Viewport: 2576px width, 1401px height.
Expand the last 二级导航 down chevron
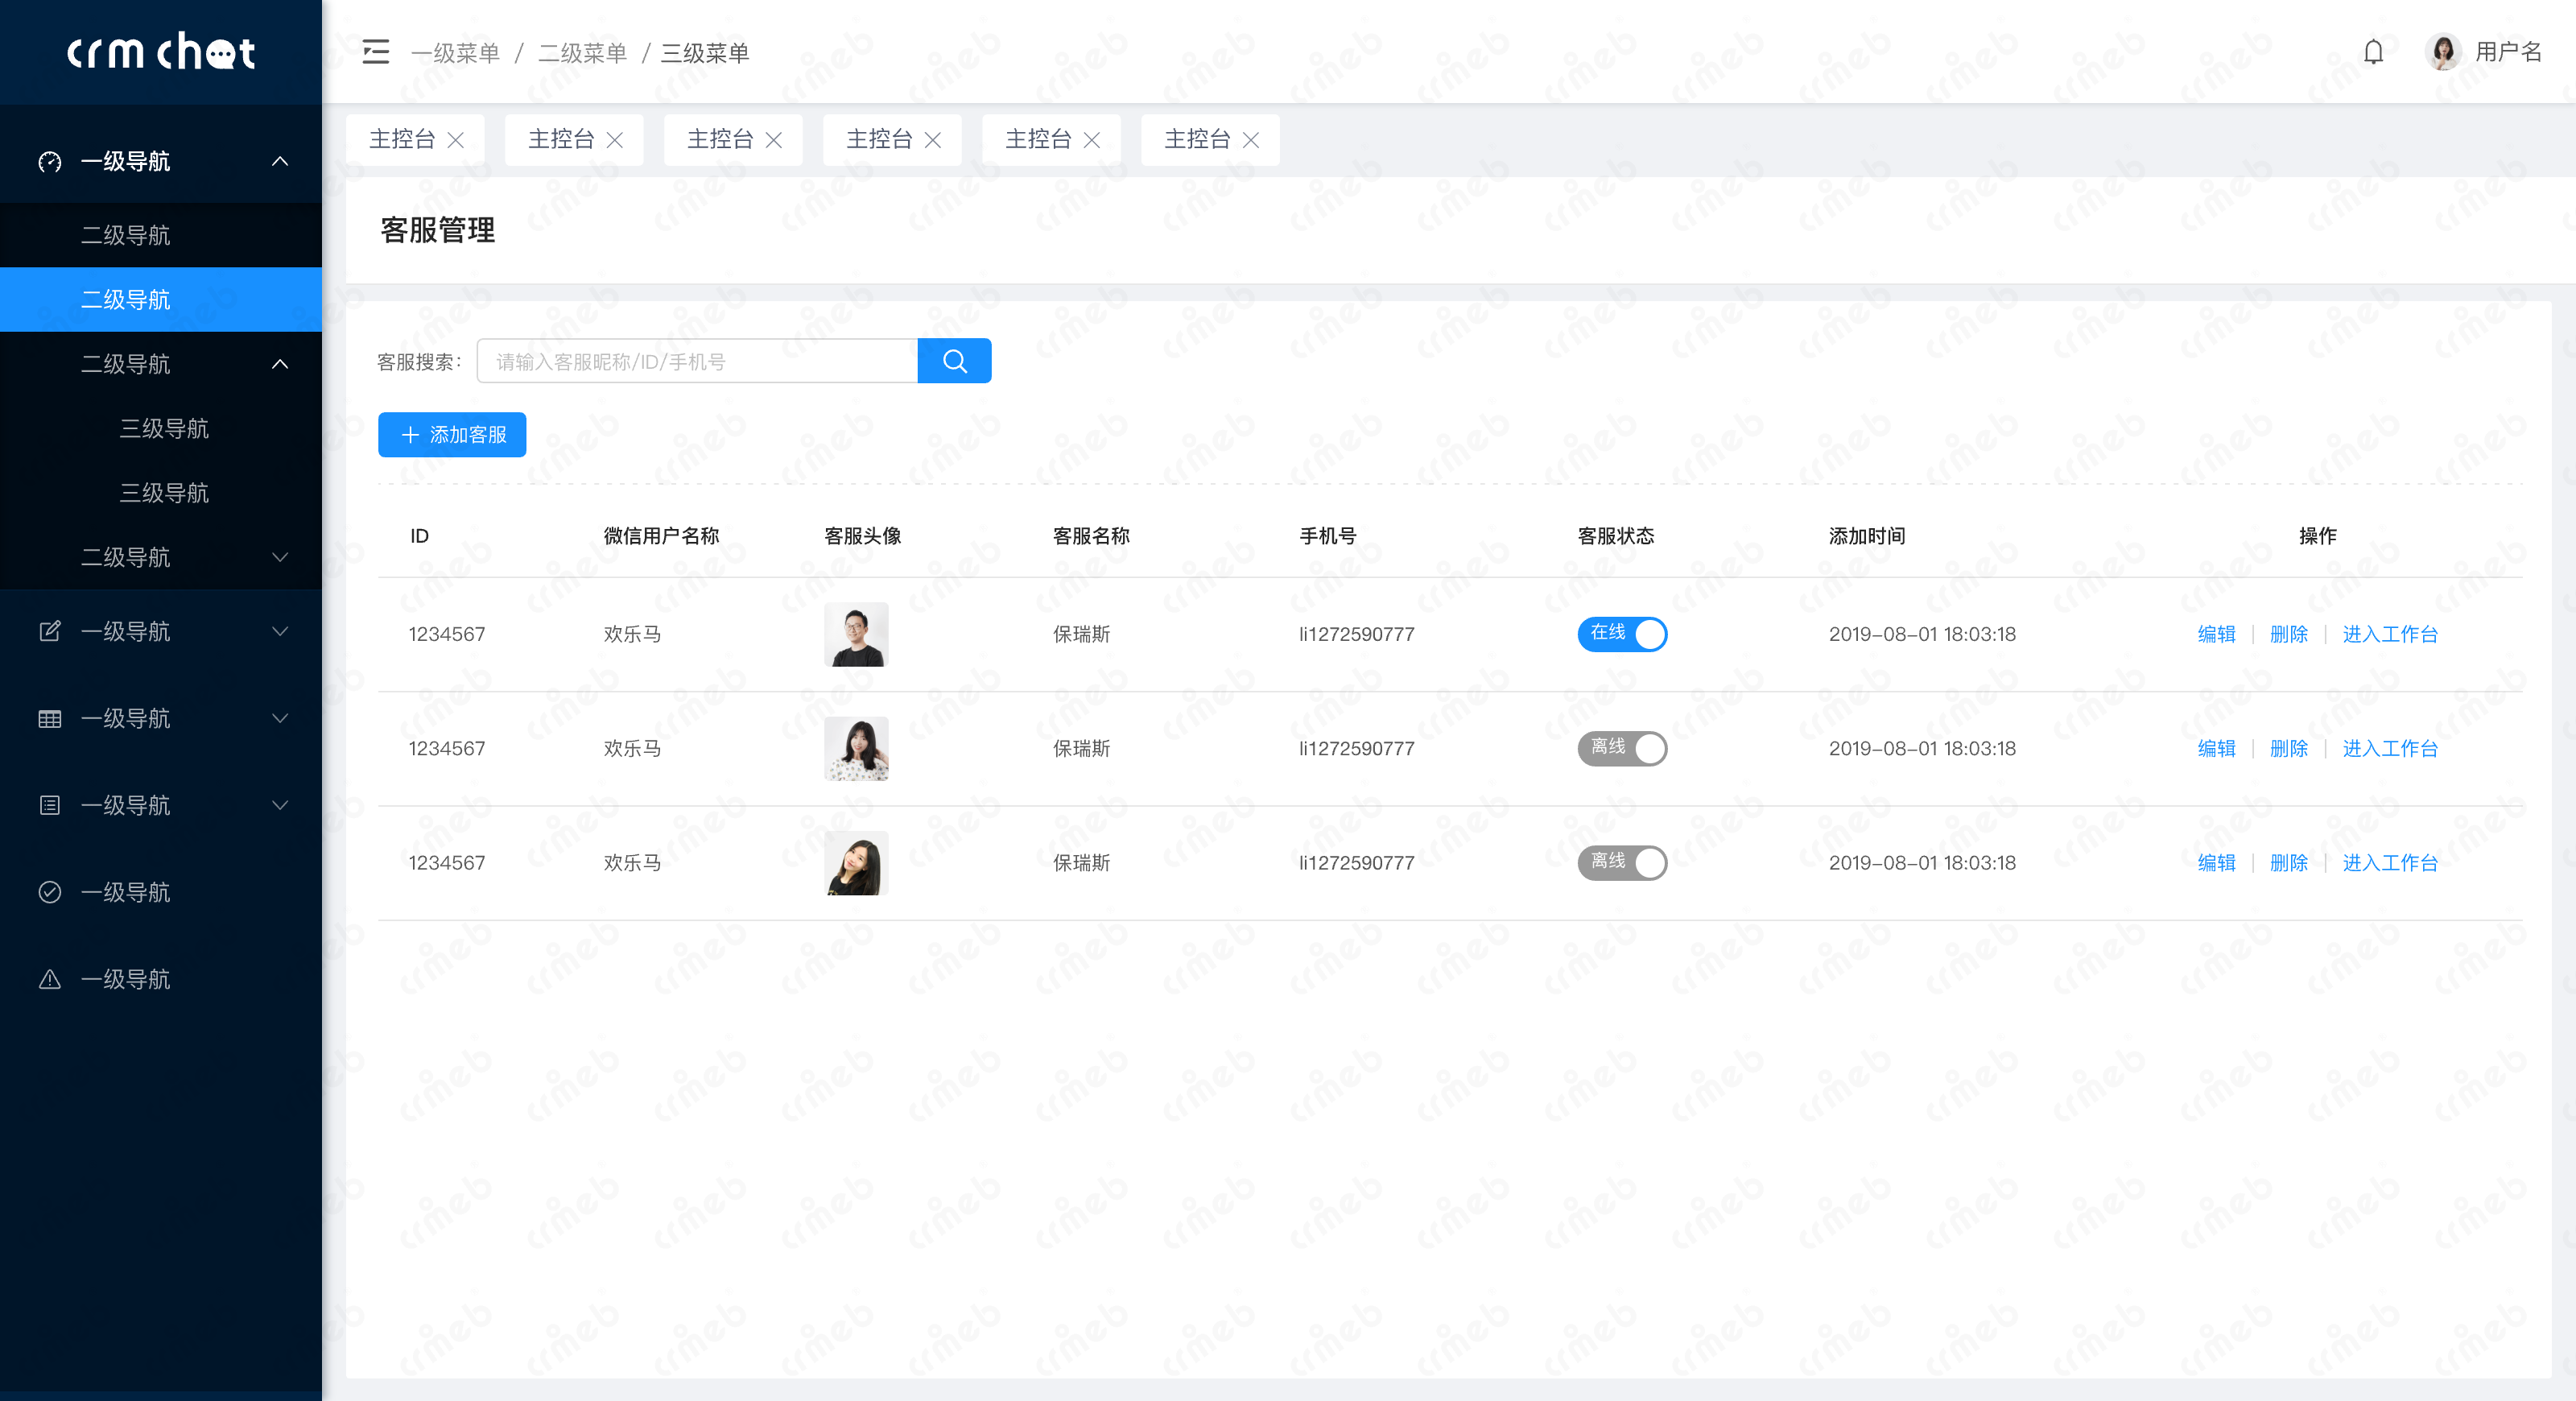click(280, 557)
